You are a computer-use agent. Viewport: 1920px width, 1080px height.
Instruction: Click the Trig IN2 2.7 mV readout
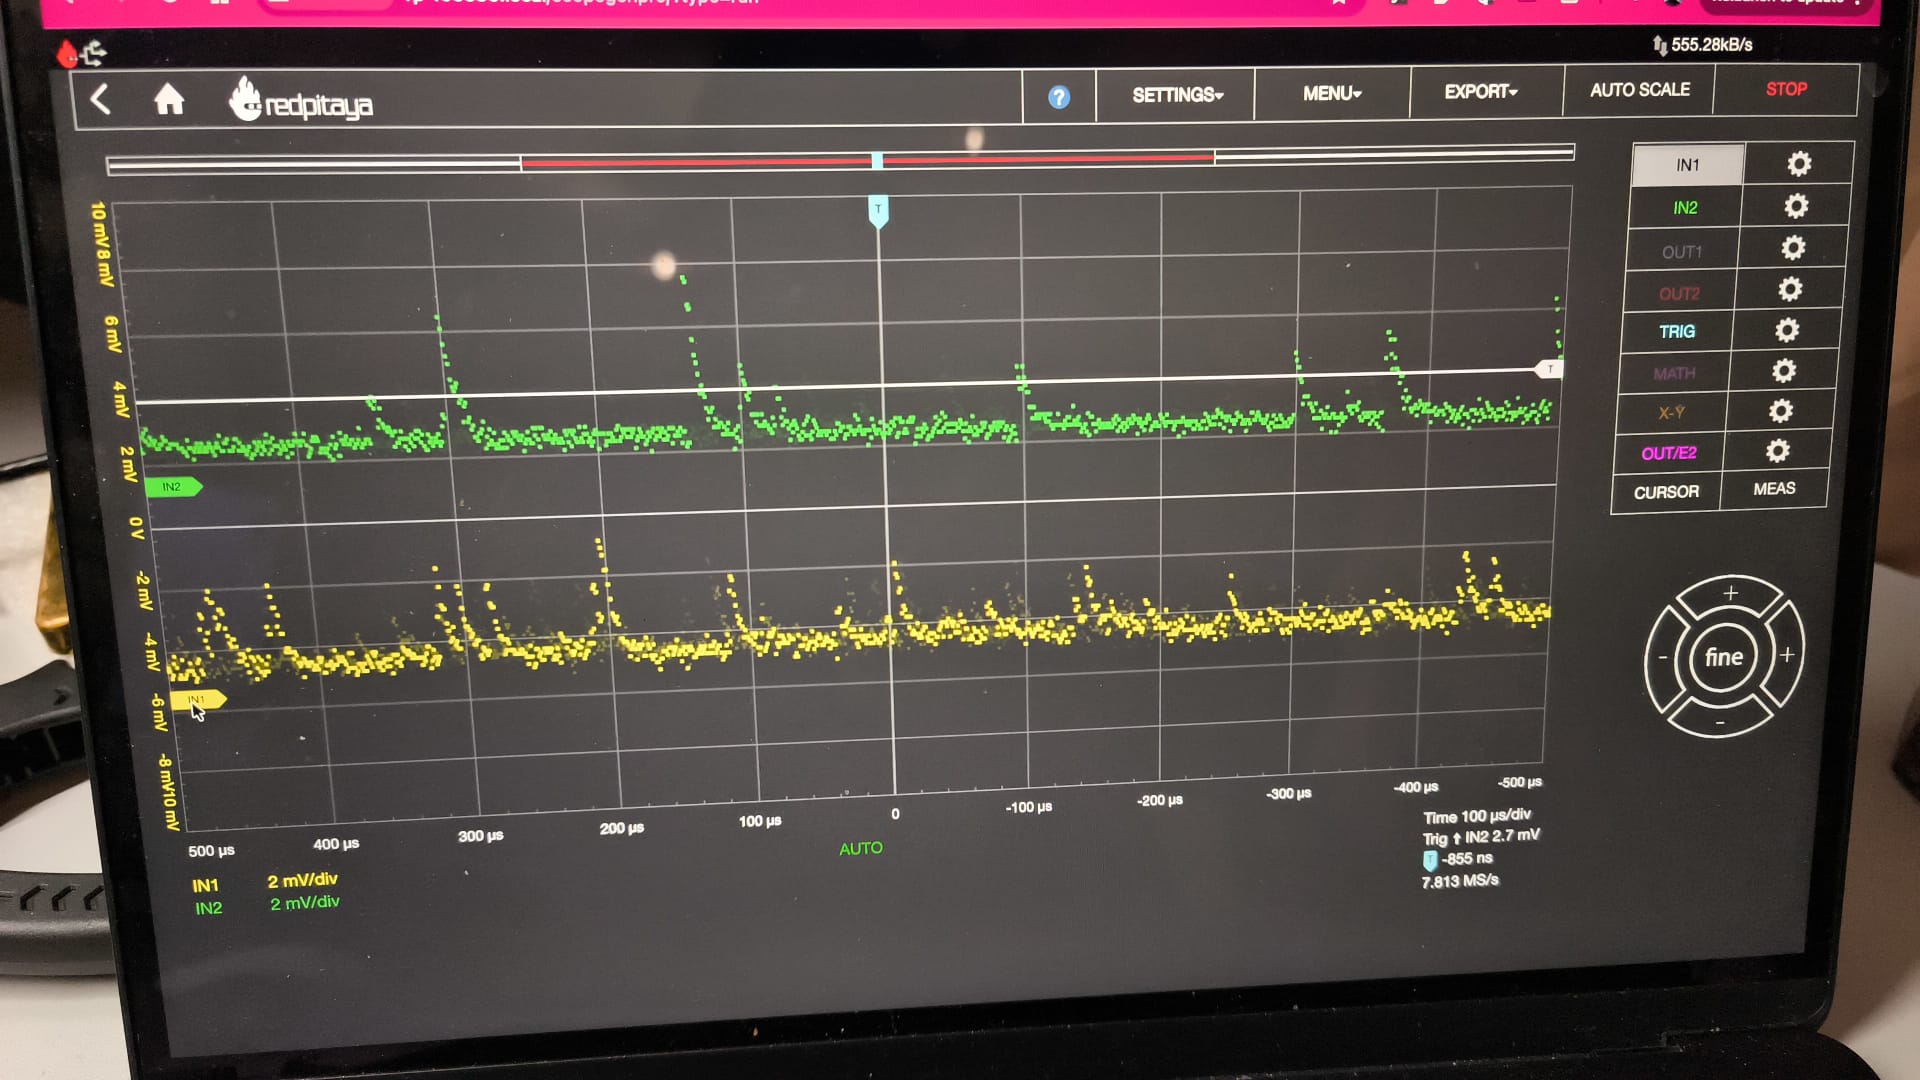coord(1481,837)
